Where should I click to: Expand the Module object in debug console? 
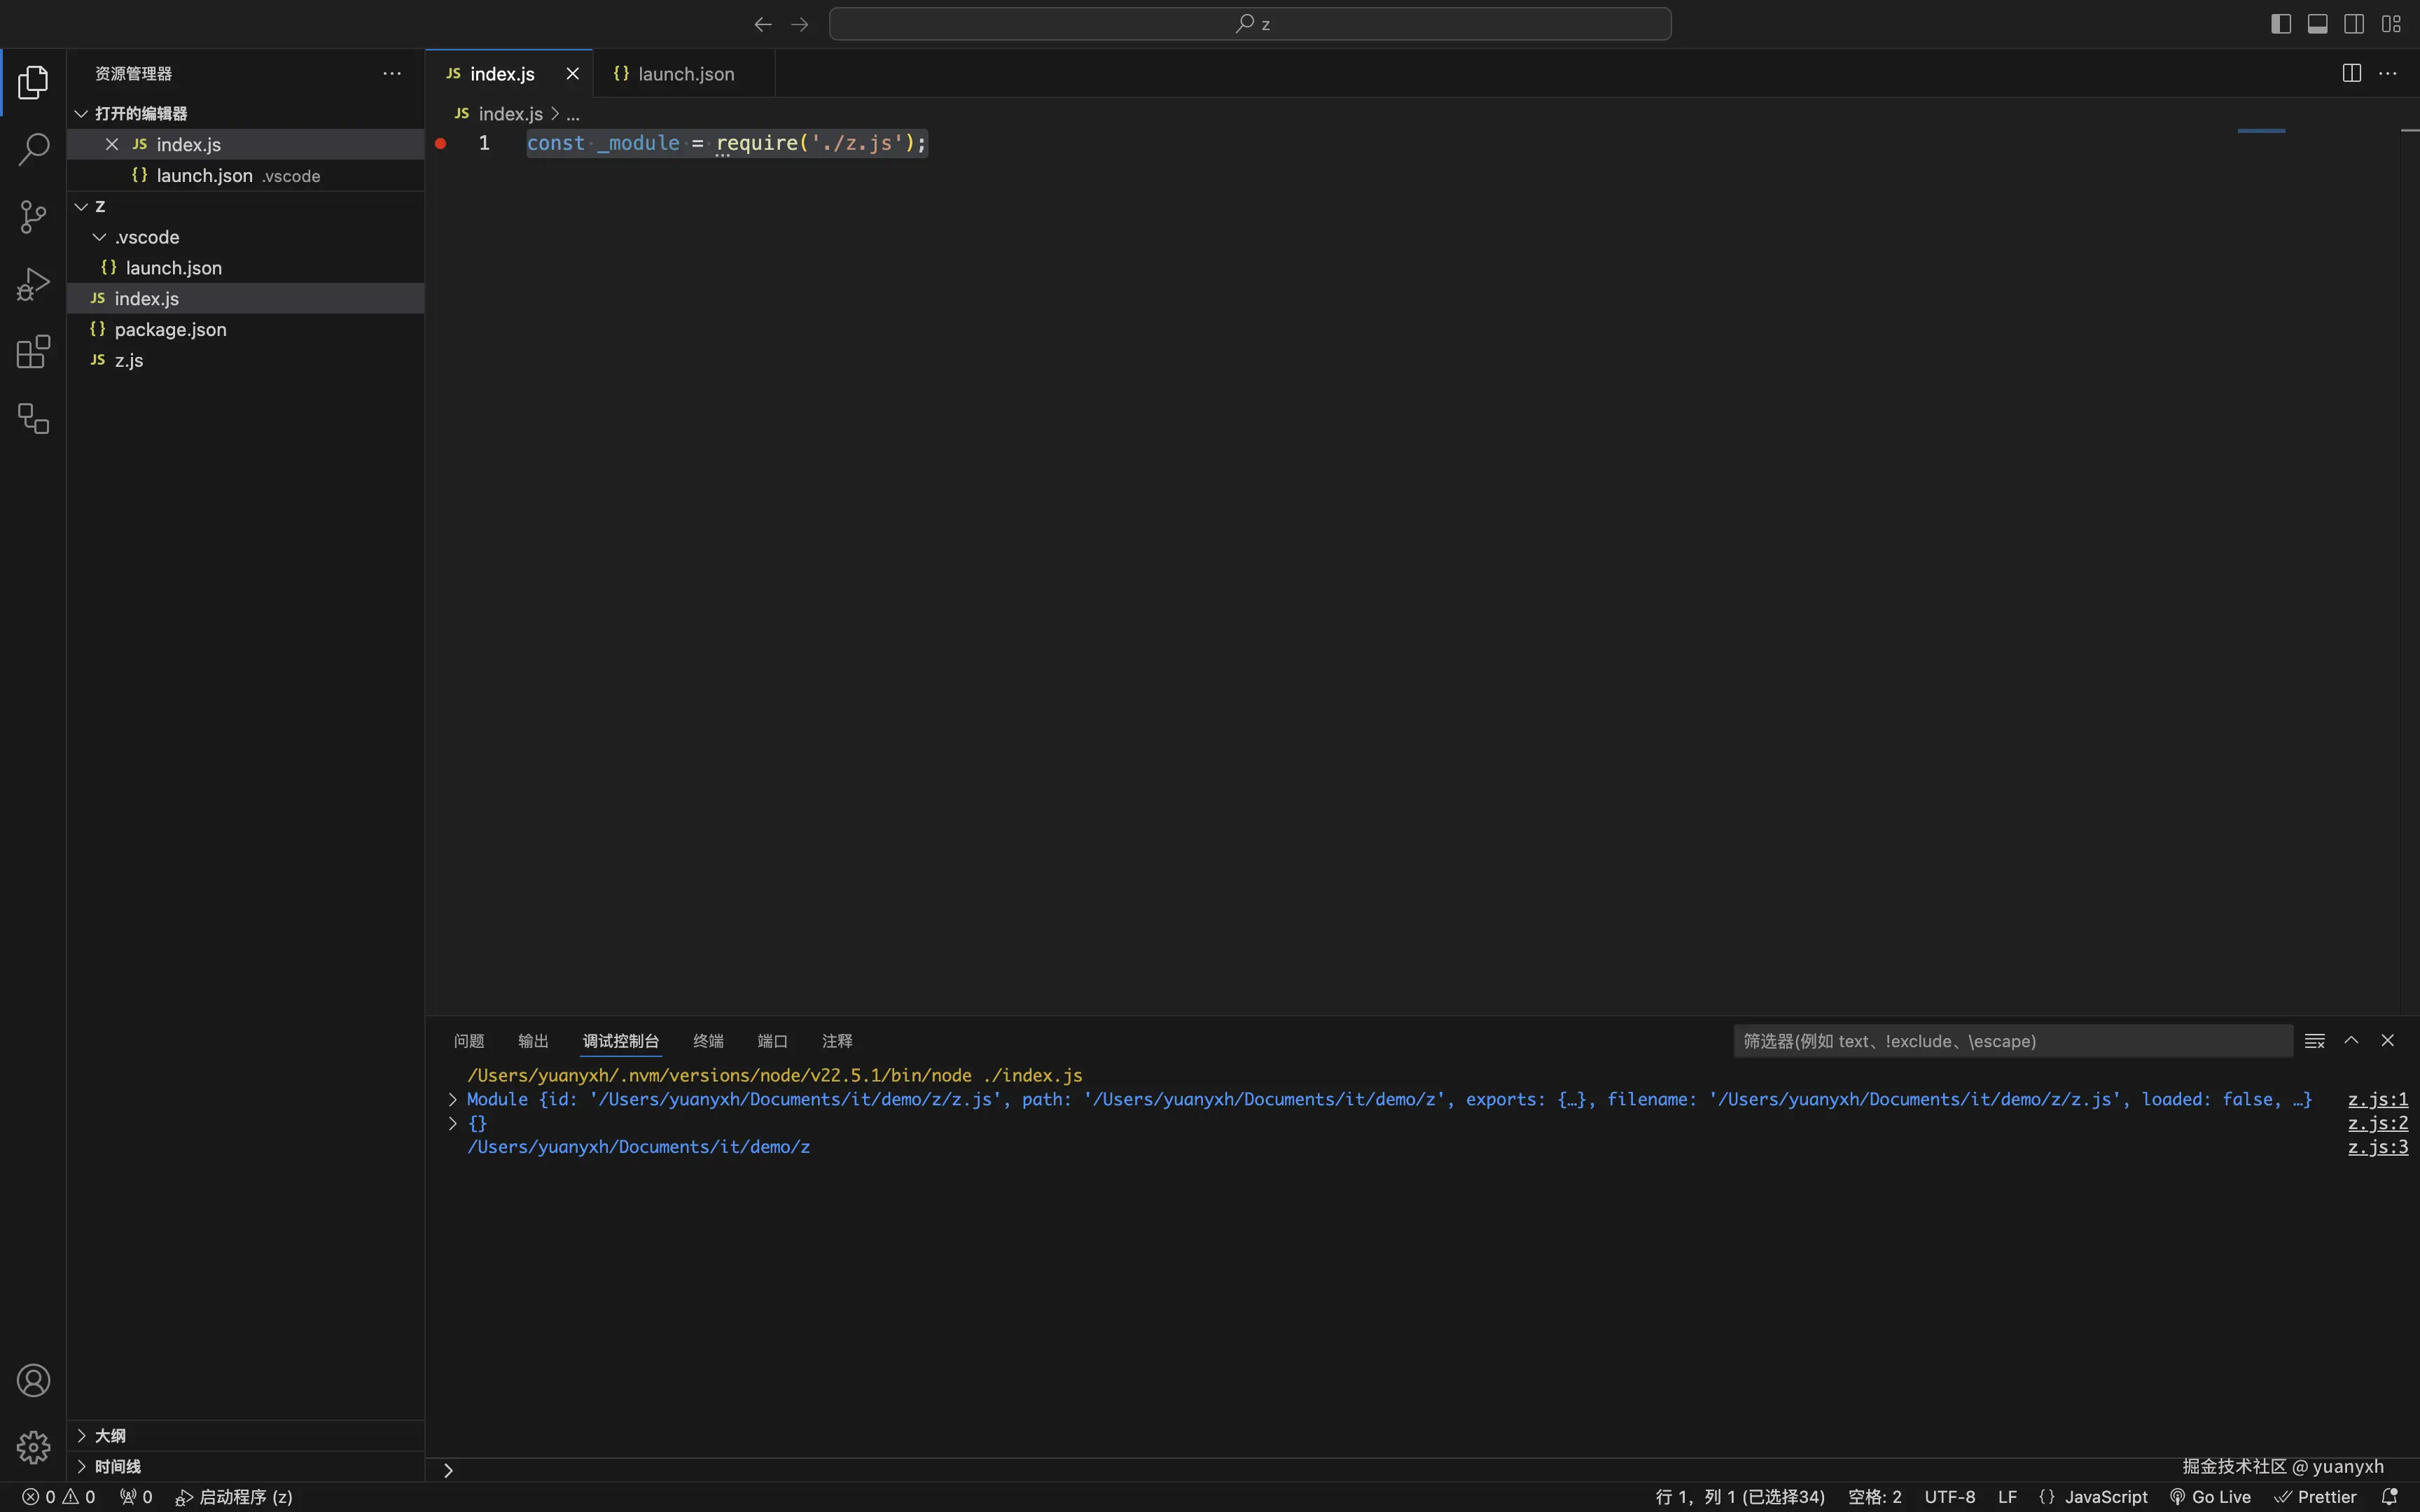pos(453,1099)
